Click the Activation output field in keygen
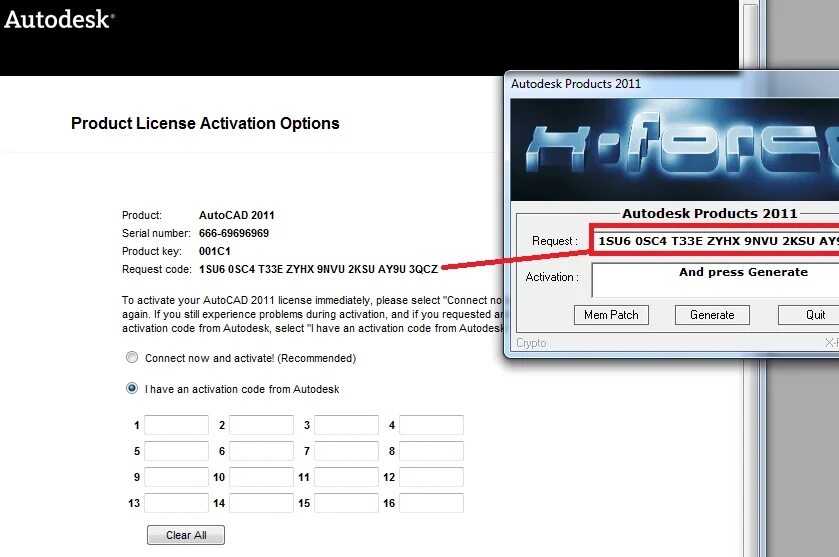 click(716, 280)
